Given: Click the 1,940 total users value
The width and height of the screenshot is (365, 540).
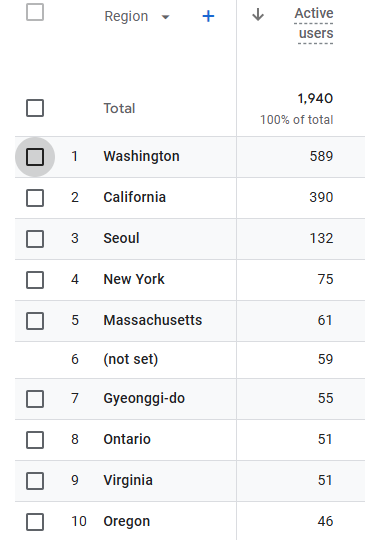Looking at the screenshot, I should pos(315,98).
